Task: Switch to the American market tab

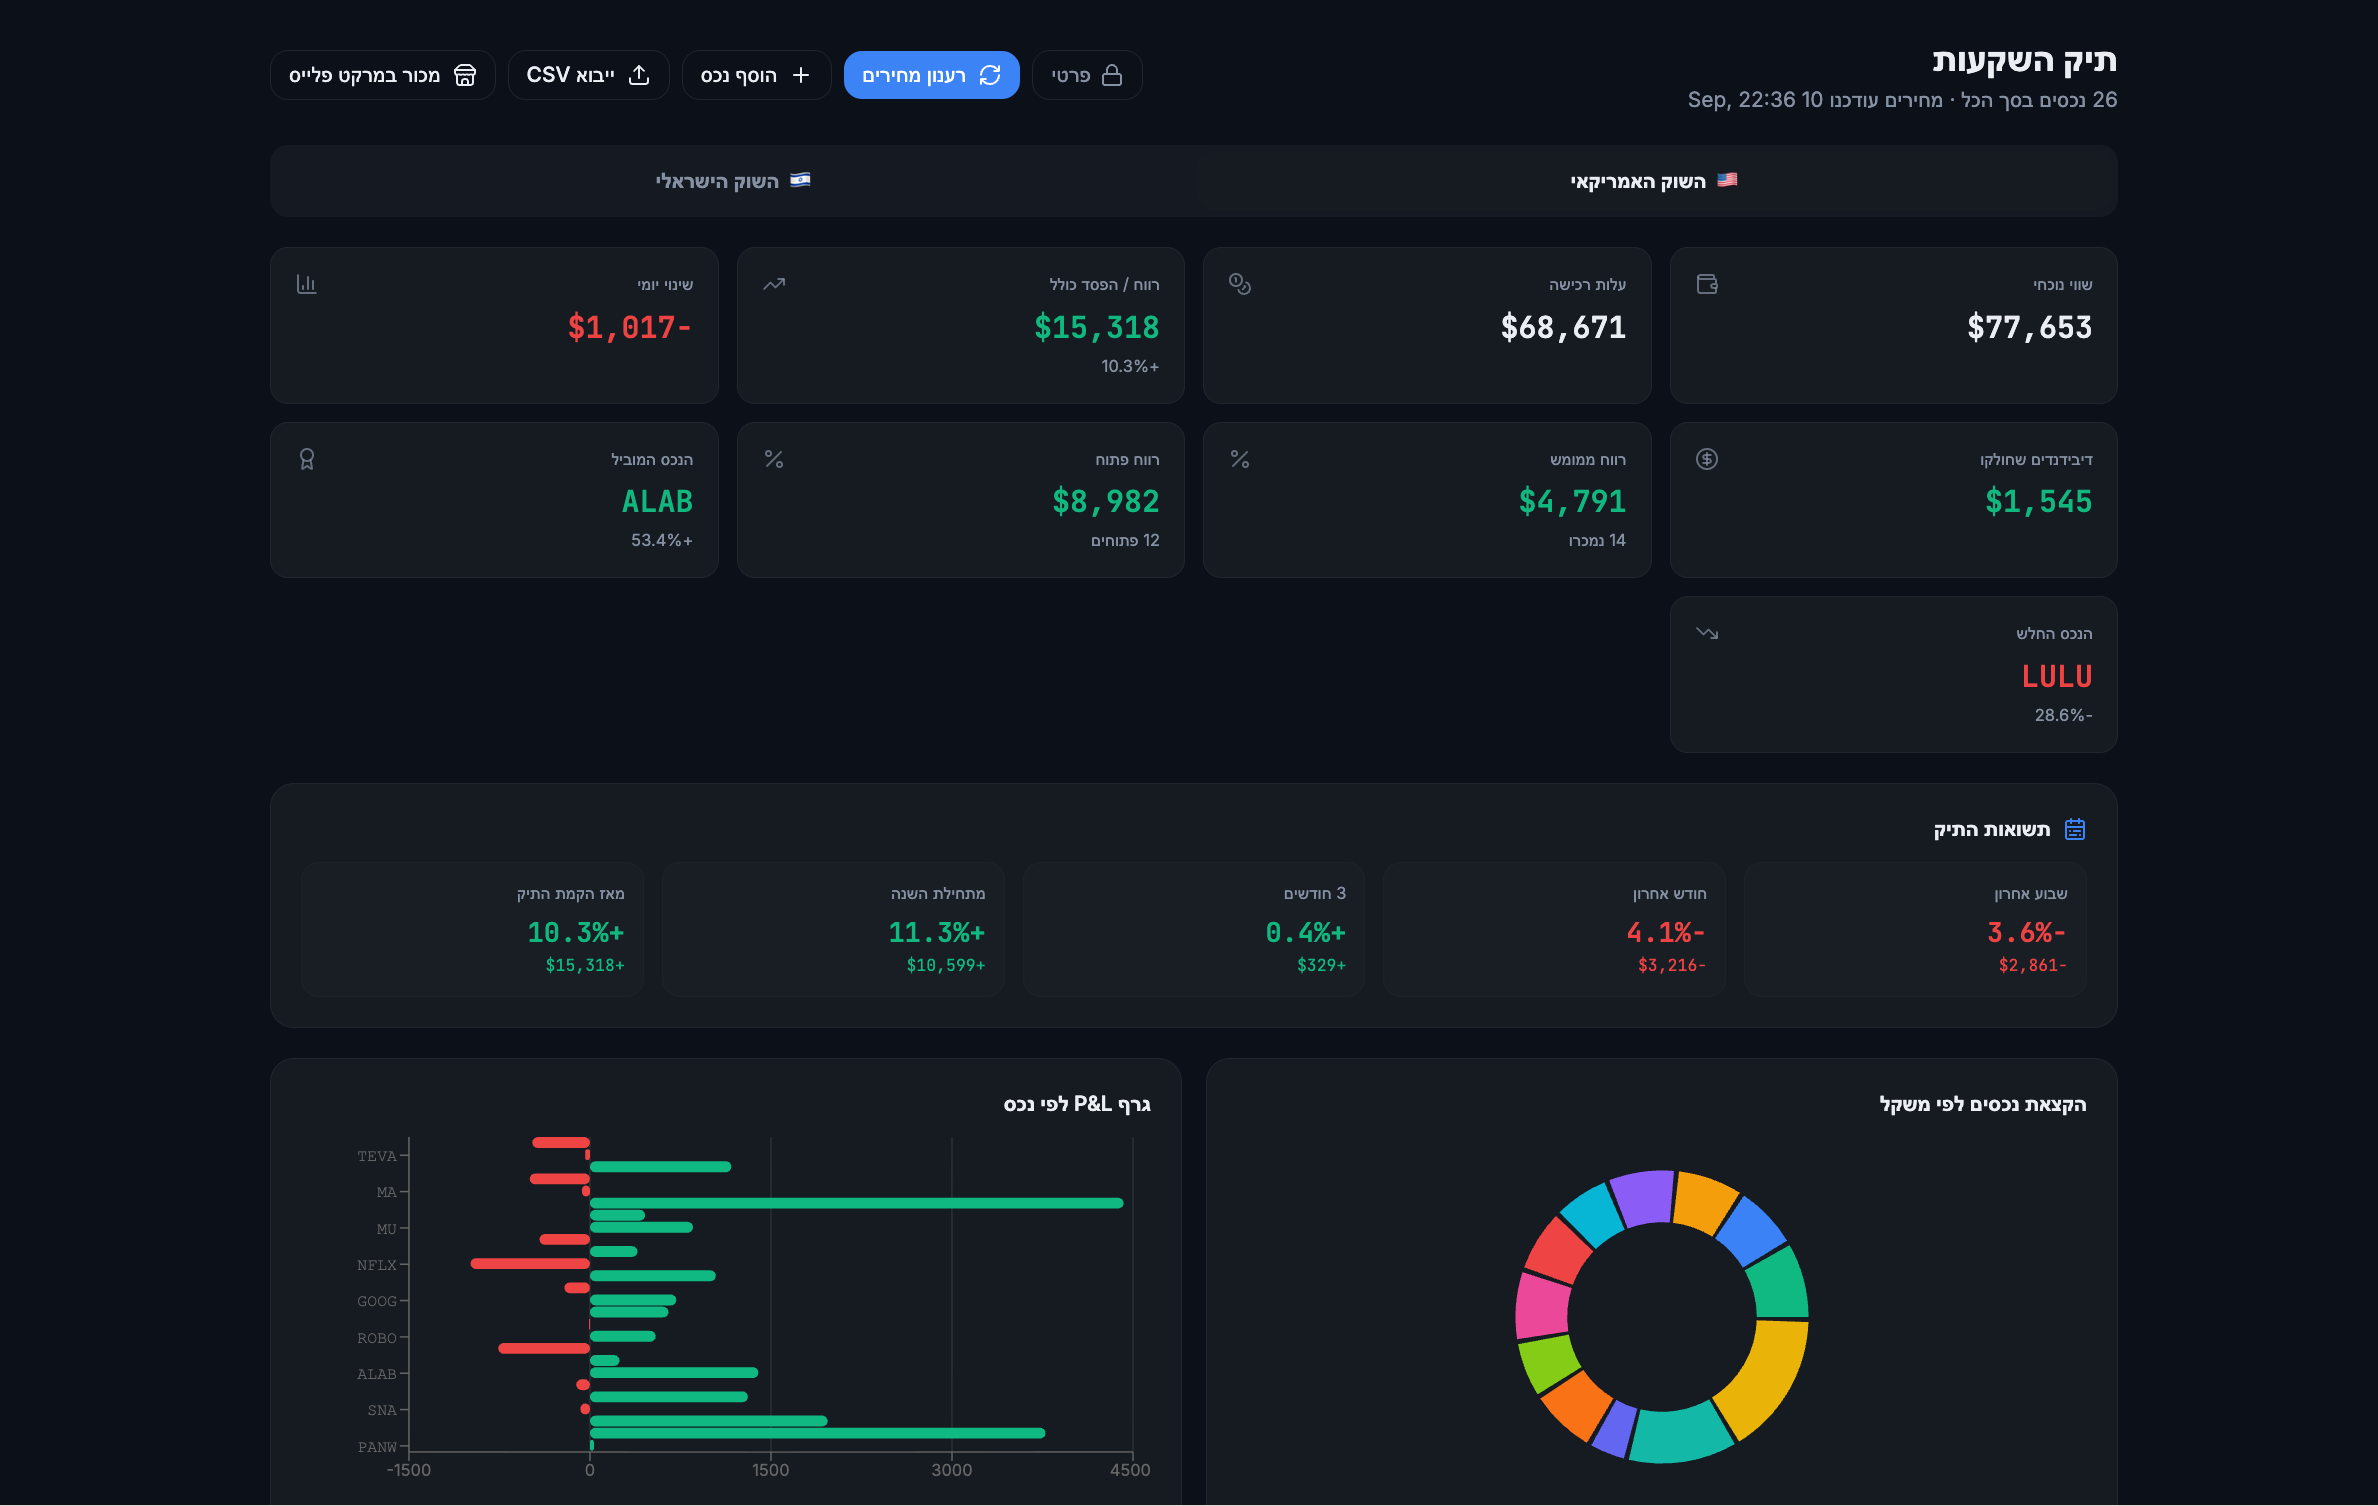Action: pyautogui.click(x=1654, y=181)
